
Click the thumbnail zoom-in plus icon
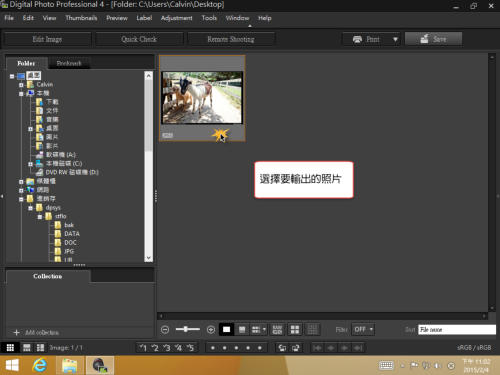coord(211,330)
